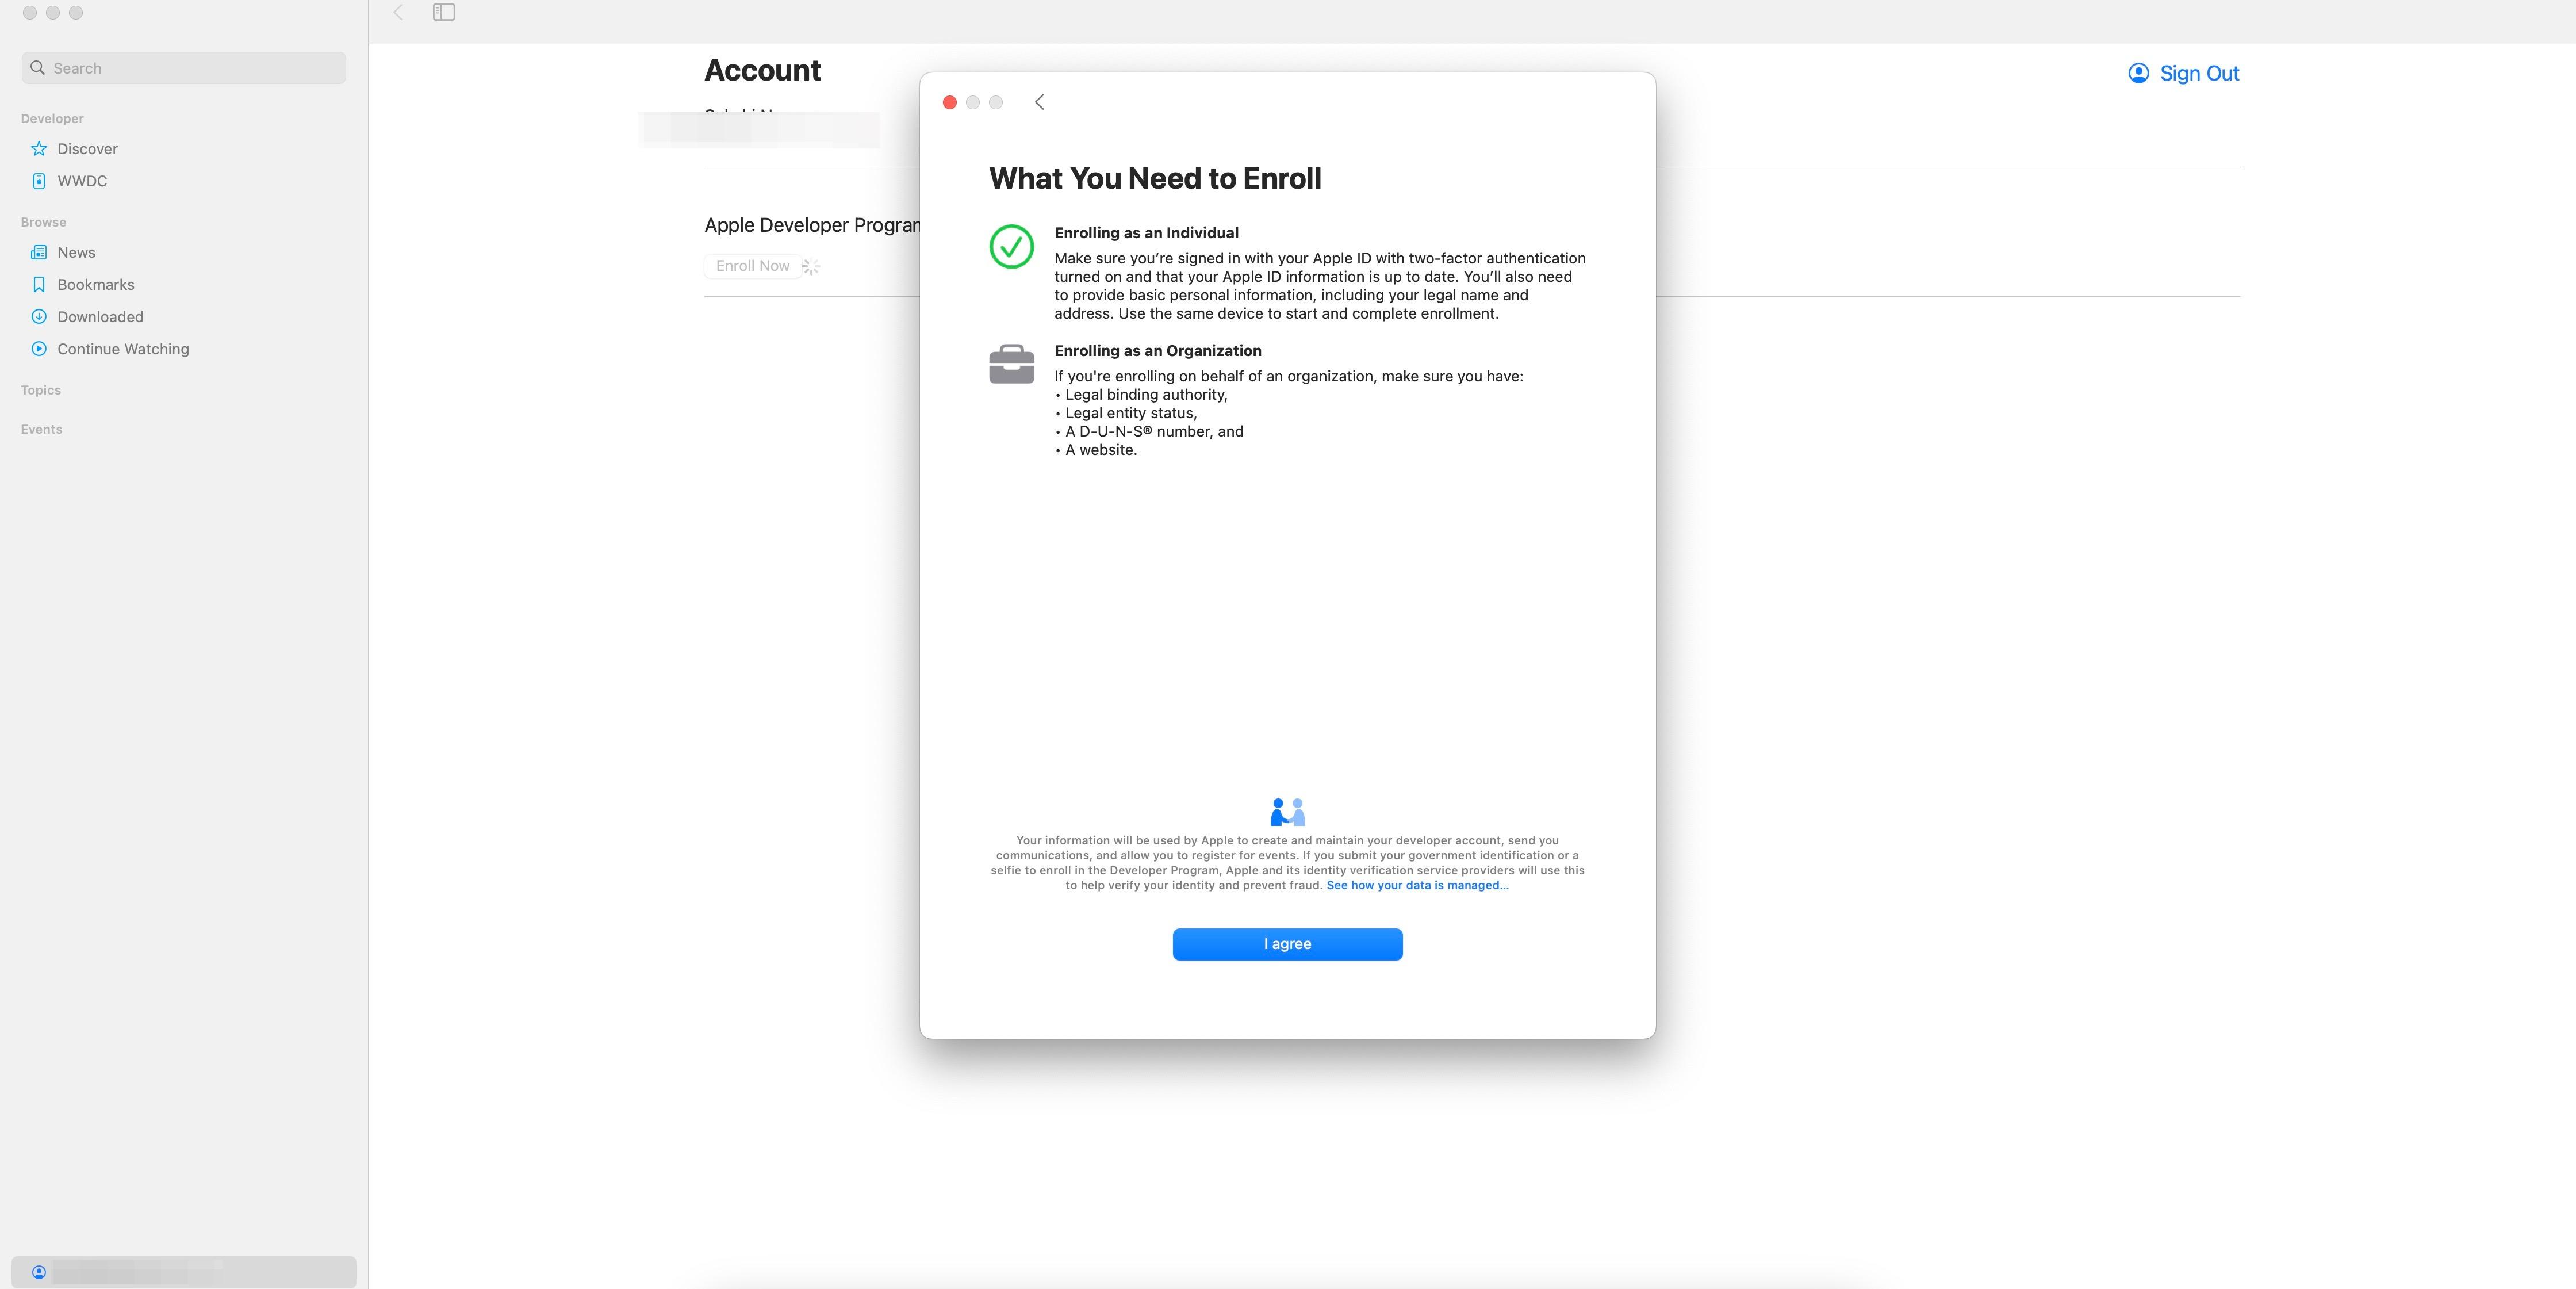
Task: Click the green checkmark individual icon
Action: (x=1011, y=246)
